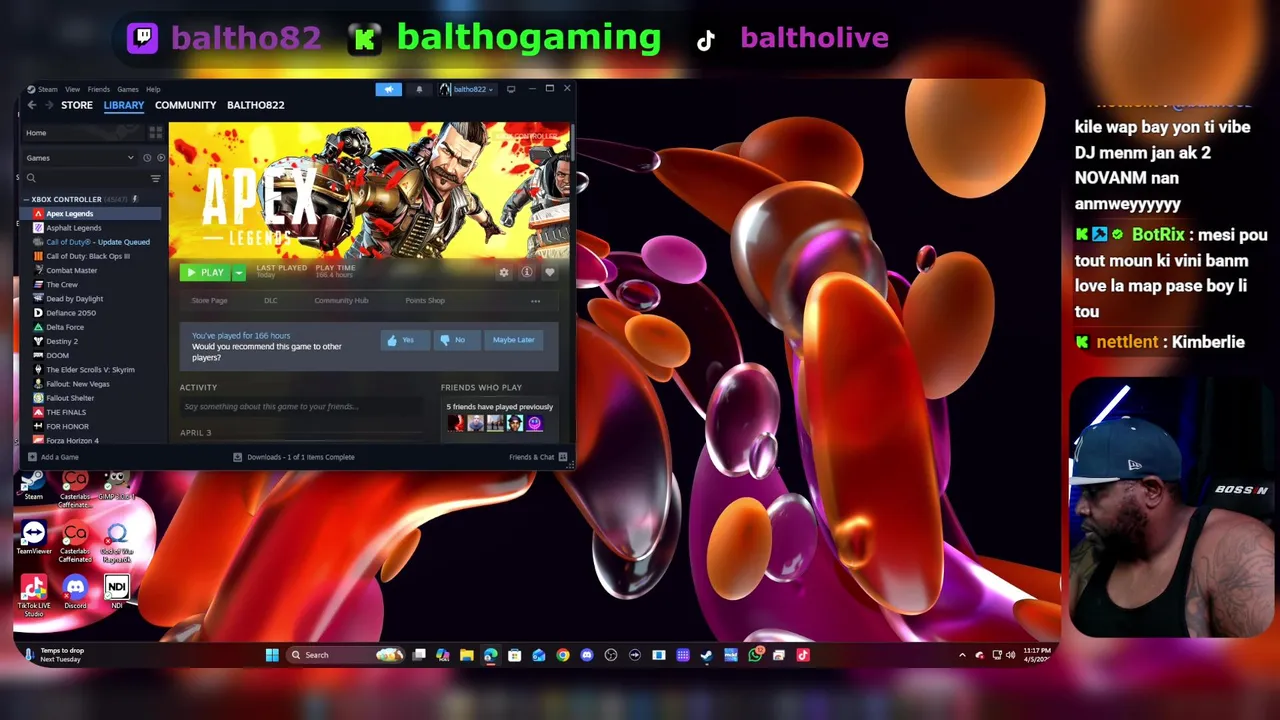
Task: Switch library to grid view icon
Action: (x=155, y=132)
